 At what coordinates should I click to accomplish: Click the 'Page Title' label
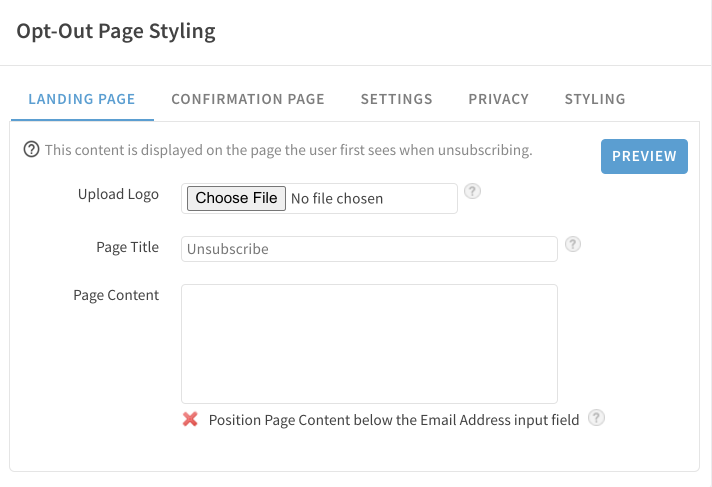pyautogui.click(x=127, y=247)
